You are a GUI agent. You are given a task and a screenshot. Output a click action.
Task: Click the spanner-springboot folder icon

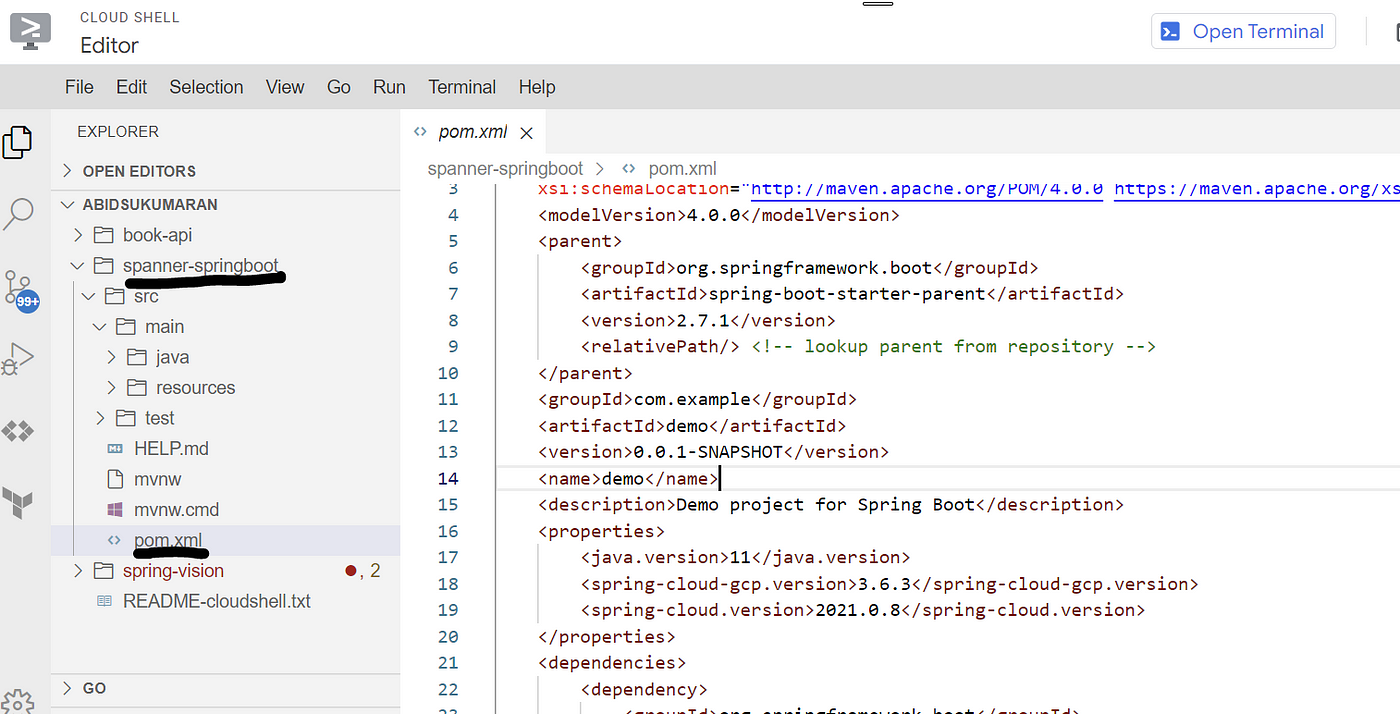(x=104, y=265)
